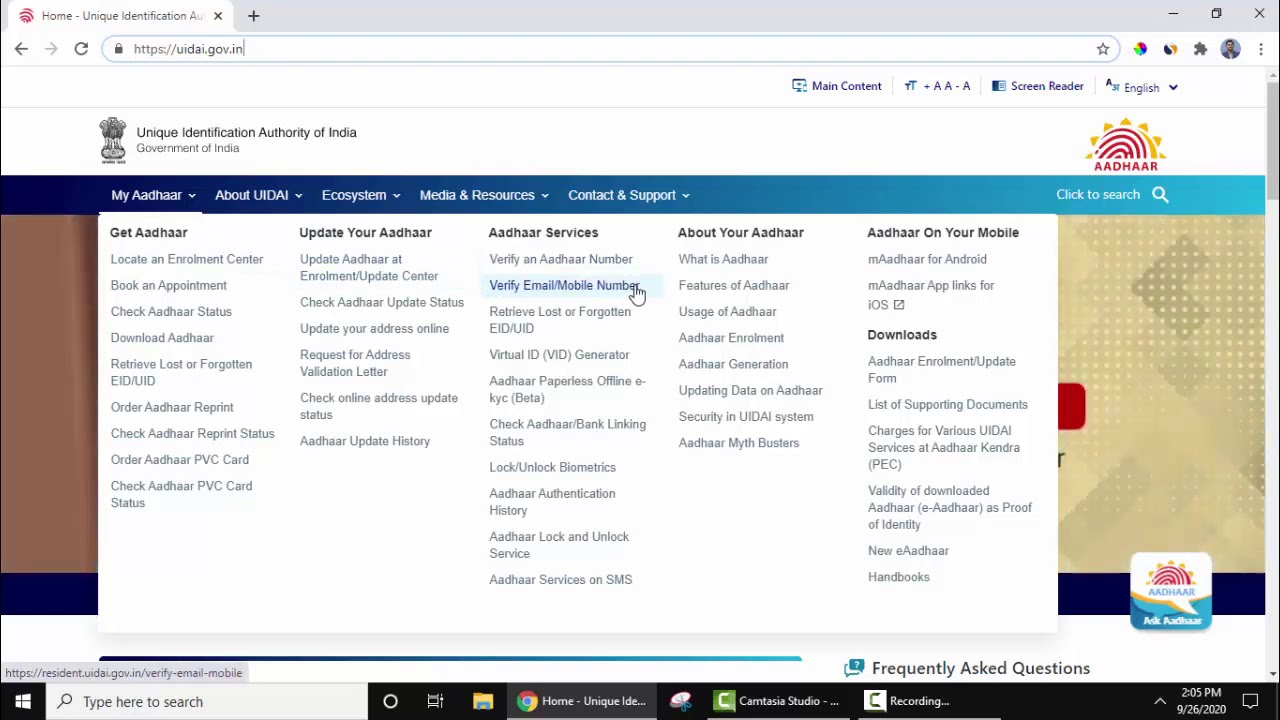Viewport: 1280px width, 720px height.
Task: Increase the text size with + A
Action: (x=933, y=86)
